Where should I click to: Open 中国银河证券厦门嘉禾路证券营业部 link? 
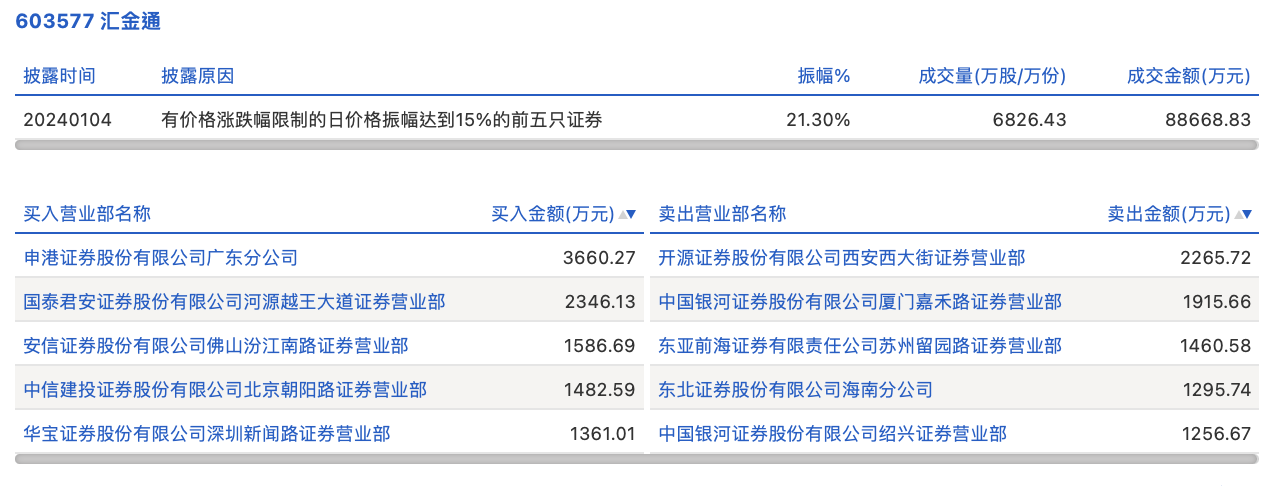click(x=860, y=302)
